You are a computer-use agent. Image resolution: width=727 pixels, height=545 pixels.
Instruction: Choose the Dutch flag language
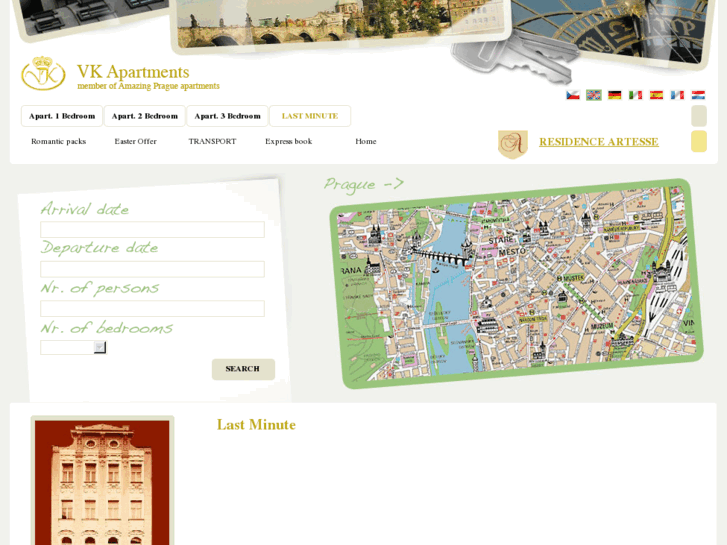698,95
